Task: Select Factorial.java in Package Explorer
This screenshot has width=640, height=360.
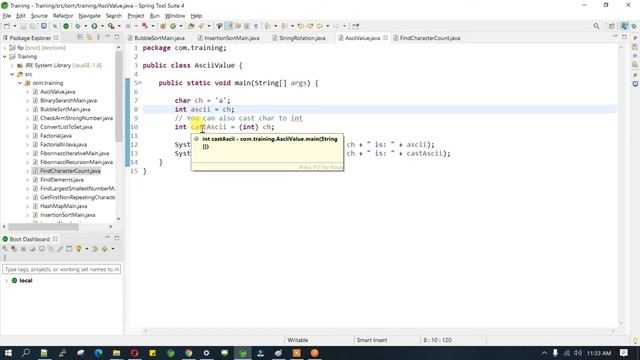Action: coord(56,136)
